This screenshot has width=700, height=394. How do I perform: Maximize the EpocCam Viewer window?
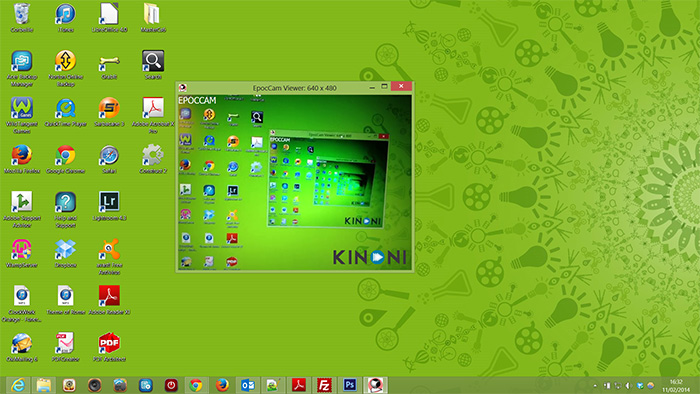[384, 87]
